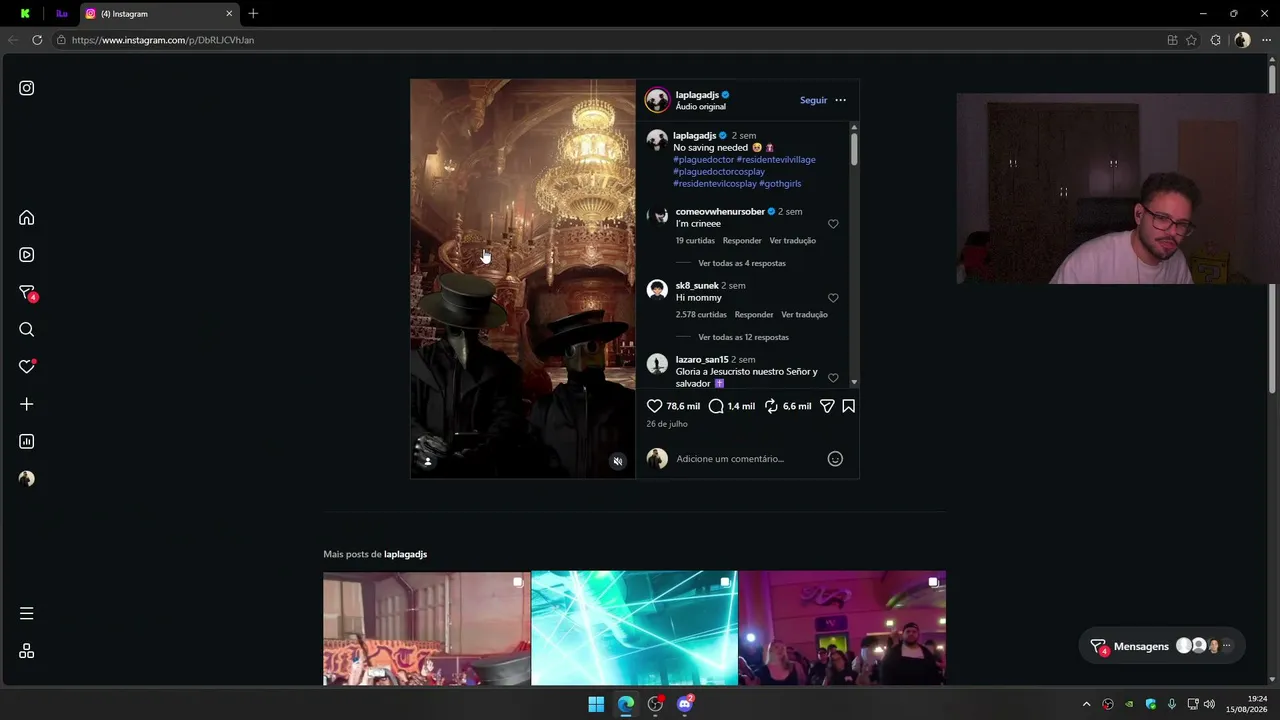Save the post with the bookmark icon
This screenshot has height=720, width=1280.
pos(848,406)
